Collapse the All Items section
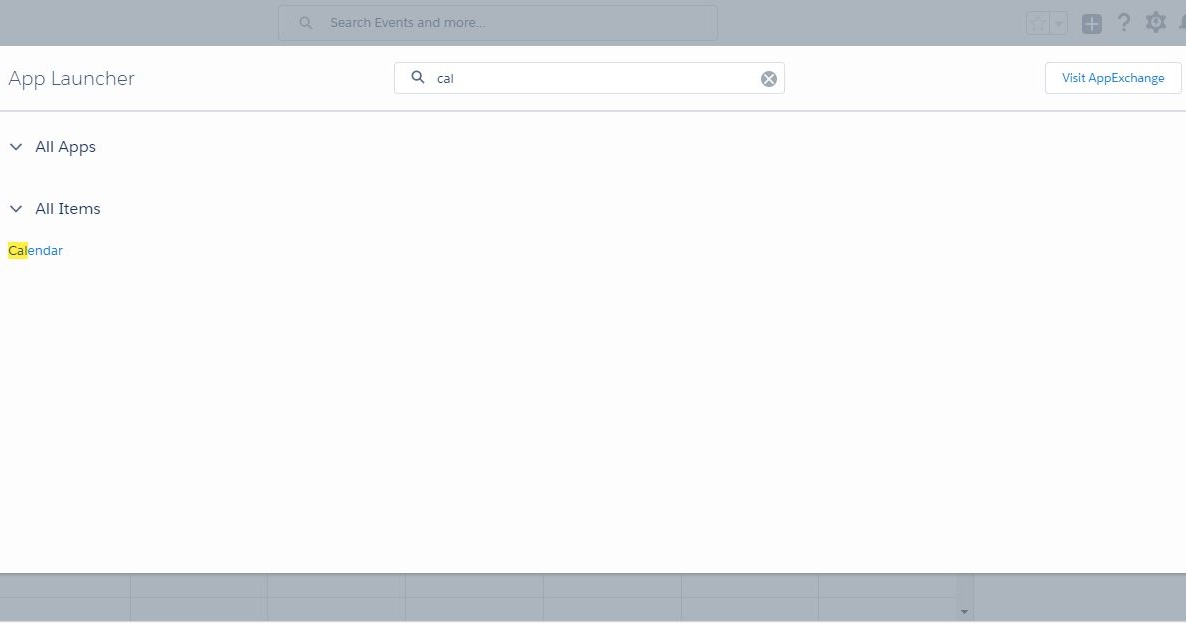Image resolution: width=1186 pixels, height=623 pixels. 16,208
